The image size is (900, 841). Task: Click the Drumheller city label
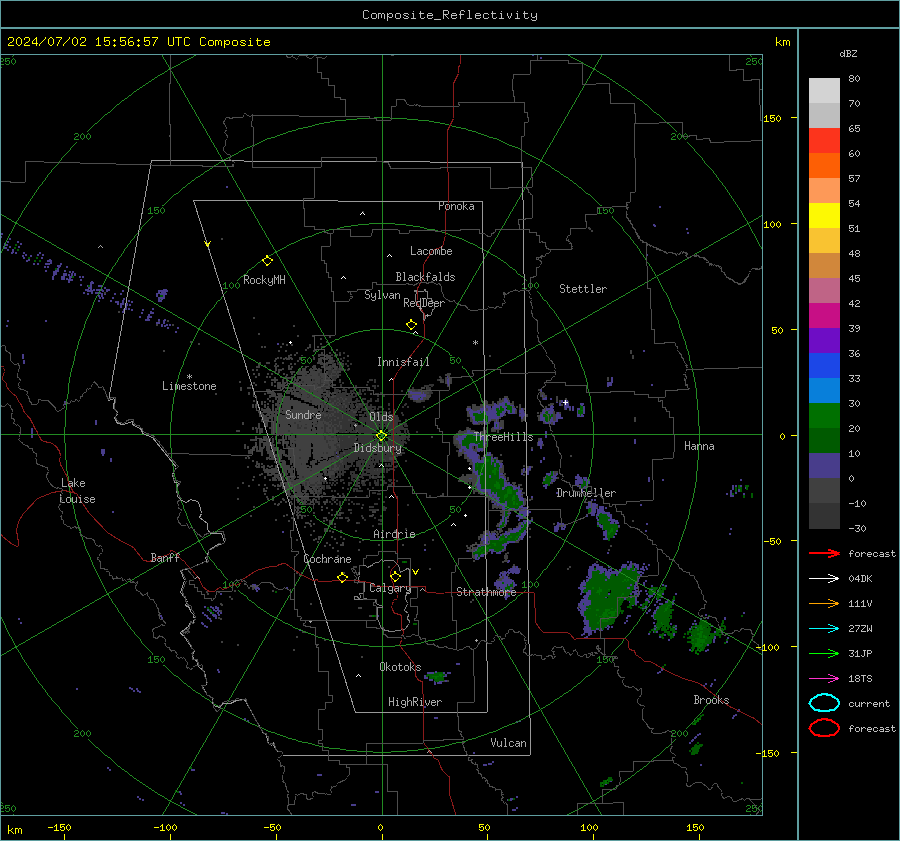[585, 493]
